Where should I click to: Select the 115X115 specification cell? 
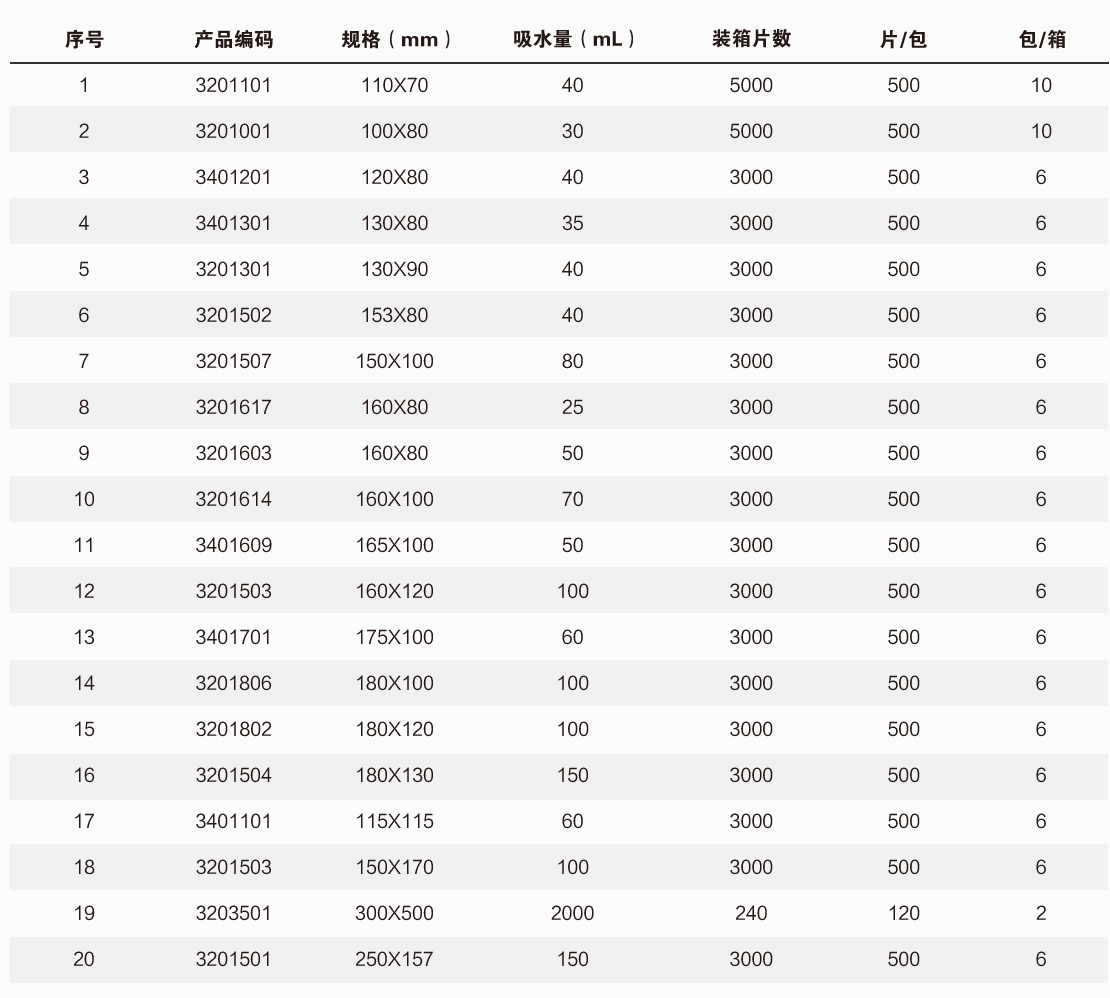click(394, 821)
